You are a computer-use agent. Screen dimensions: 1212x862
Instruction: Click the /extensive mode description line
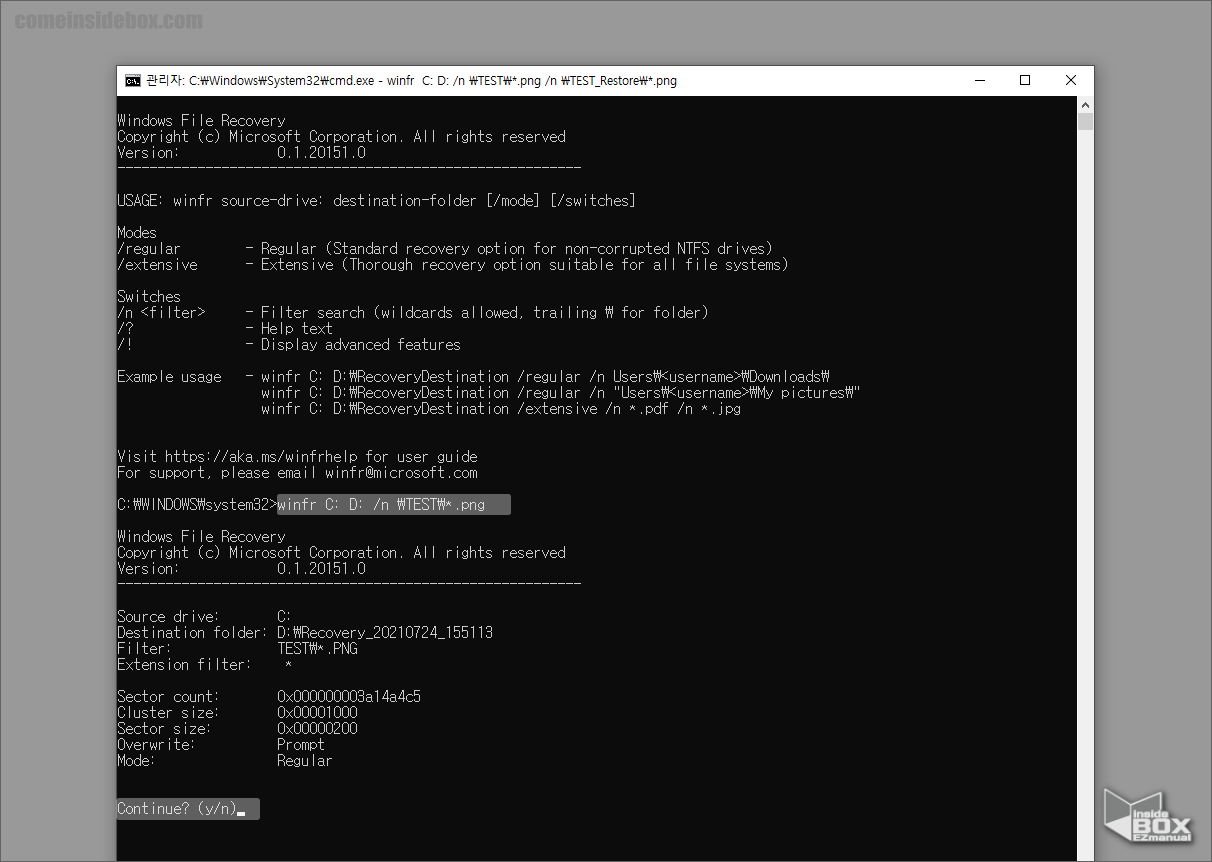[x=453, y=265]
